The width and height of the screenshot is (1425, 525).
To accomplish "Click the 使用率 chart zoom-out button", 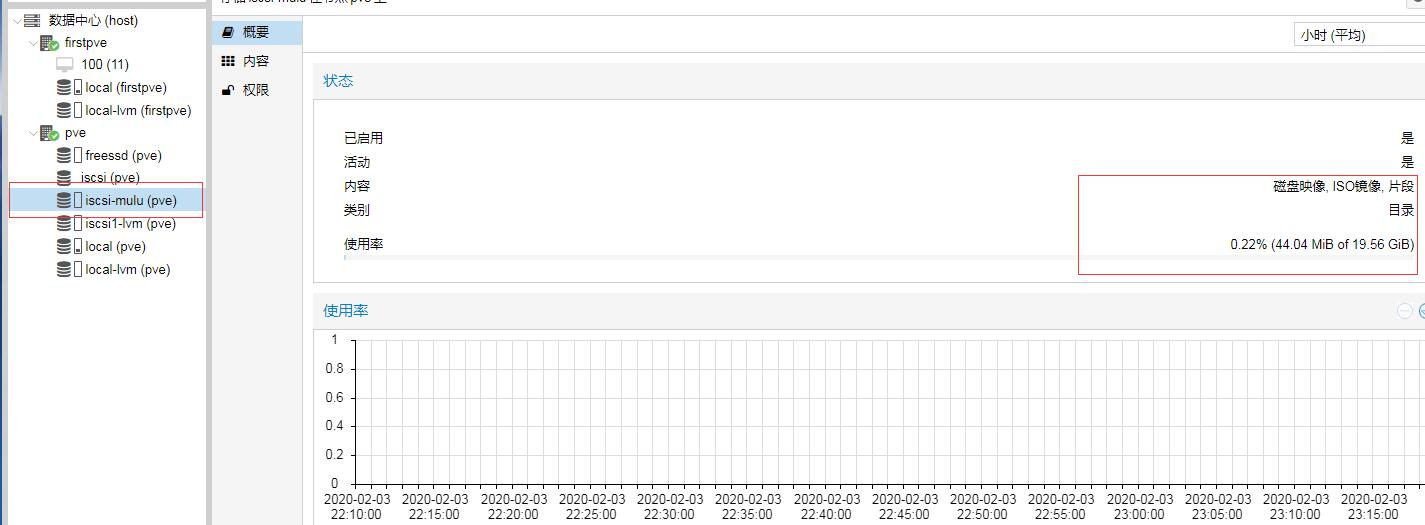I will point(1405,311).
